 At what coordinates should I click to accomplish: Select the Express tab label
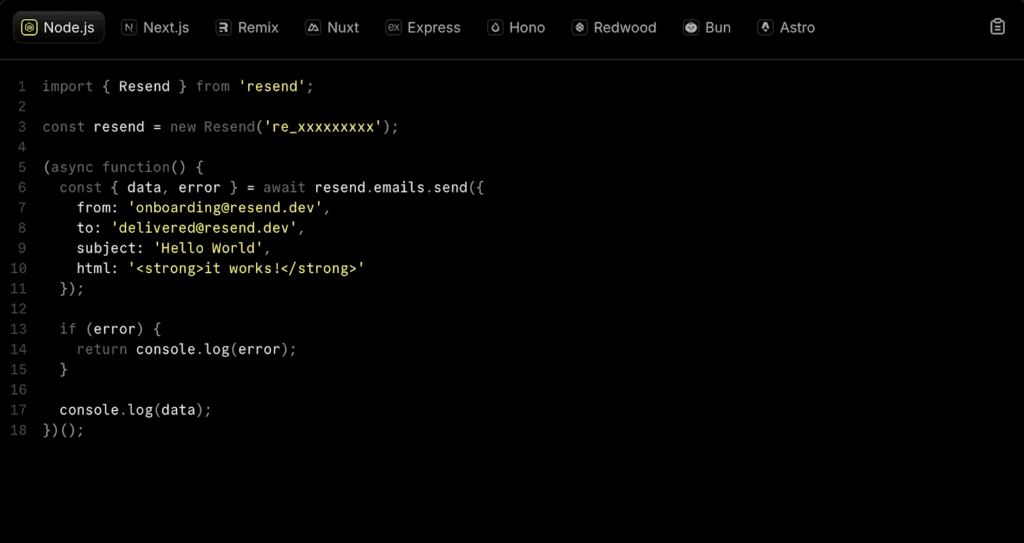434,27
